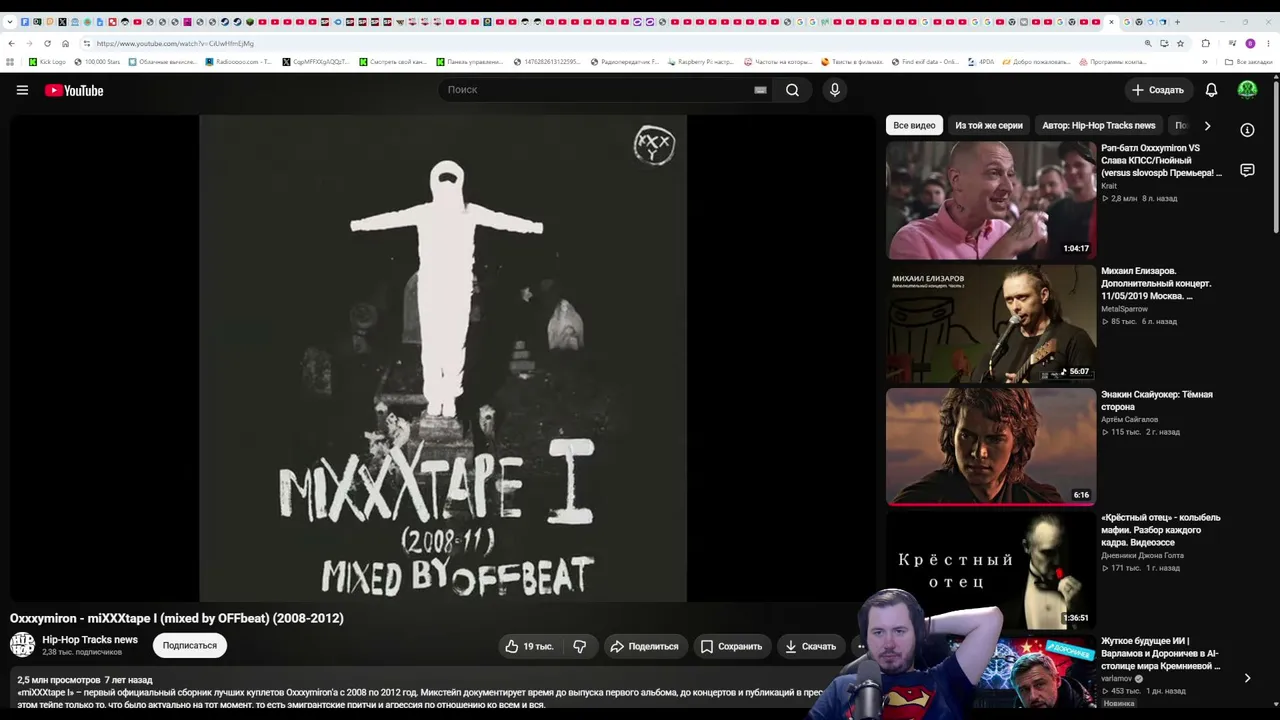Open the browser home page
The image size is (1280, 720).
pyautogui.click(x=65, y=43)
